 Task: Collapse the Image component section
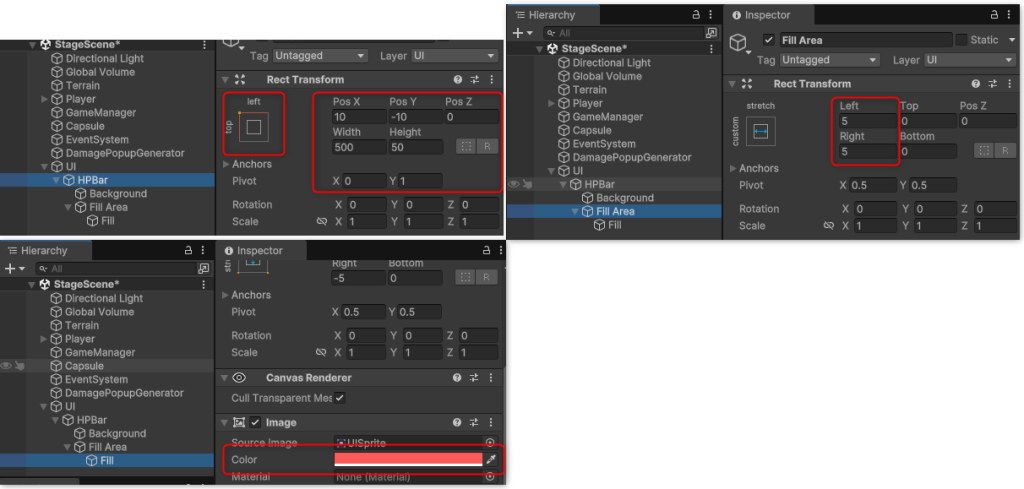(223, 423)
